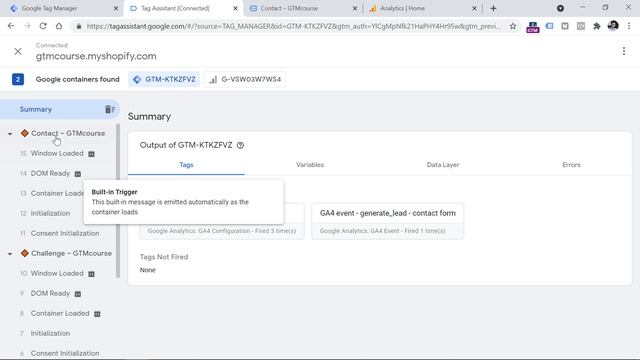Select the GTM-KTKZFVZ container chip
640x360 pixels.
[164, 80]
